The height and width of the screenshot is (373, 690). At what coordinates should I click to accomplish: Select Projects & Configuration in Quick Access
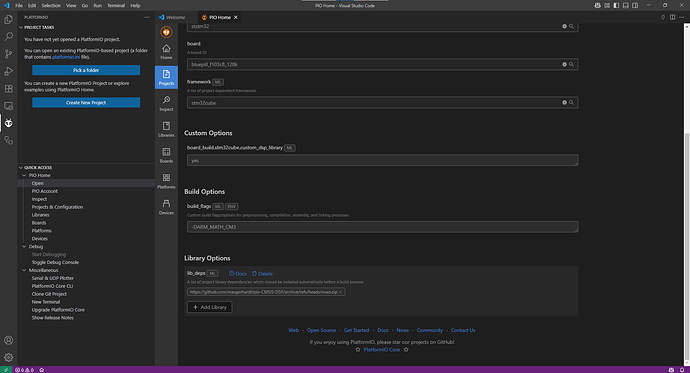pos(57,207)
